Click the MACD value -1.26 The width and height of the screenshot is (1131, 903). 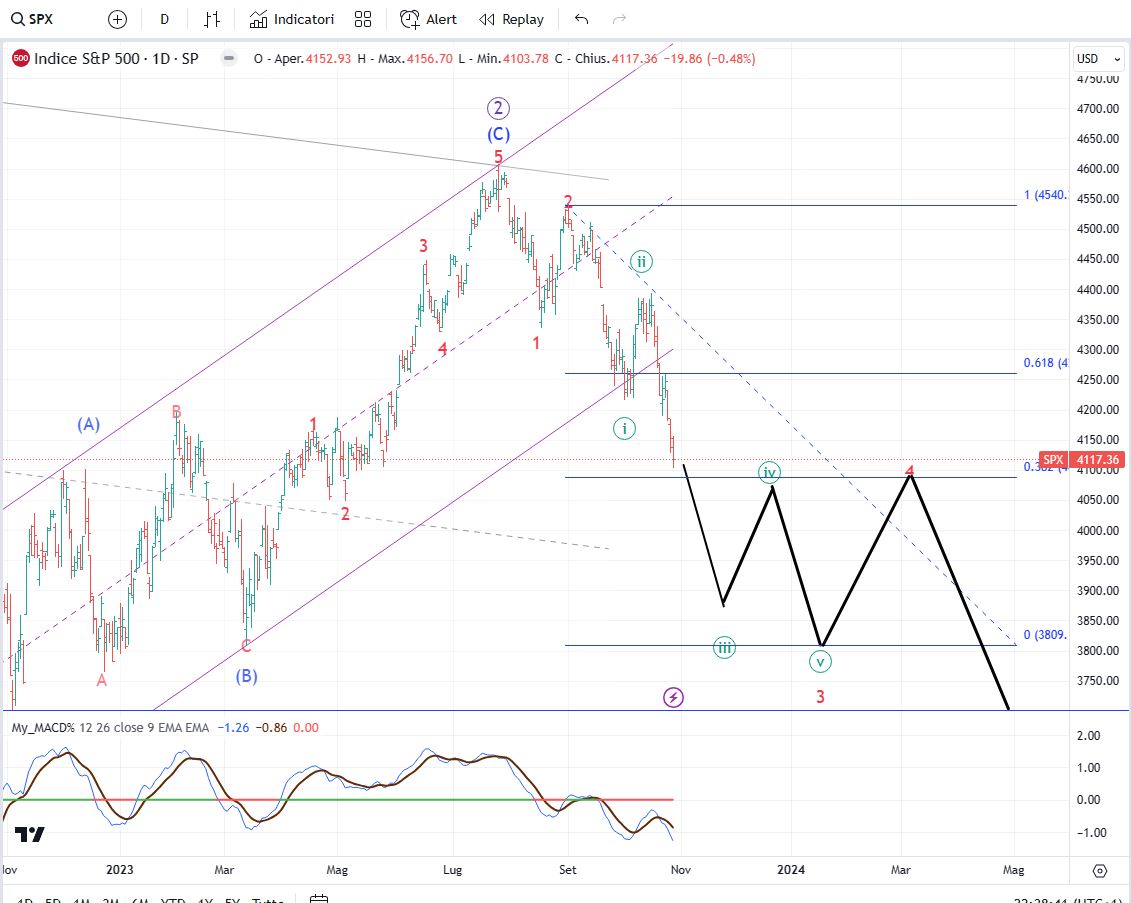(x=233, y=728)
